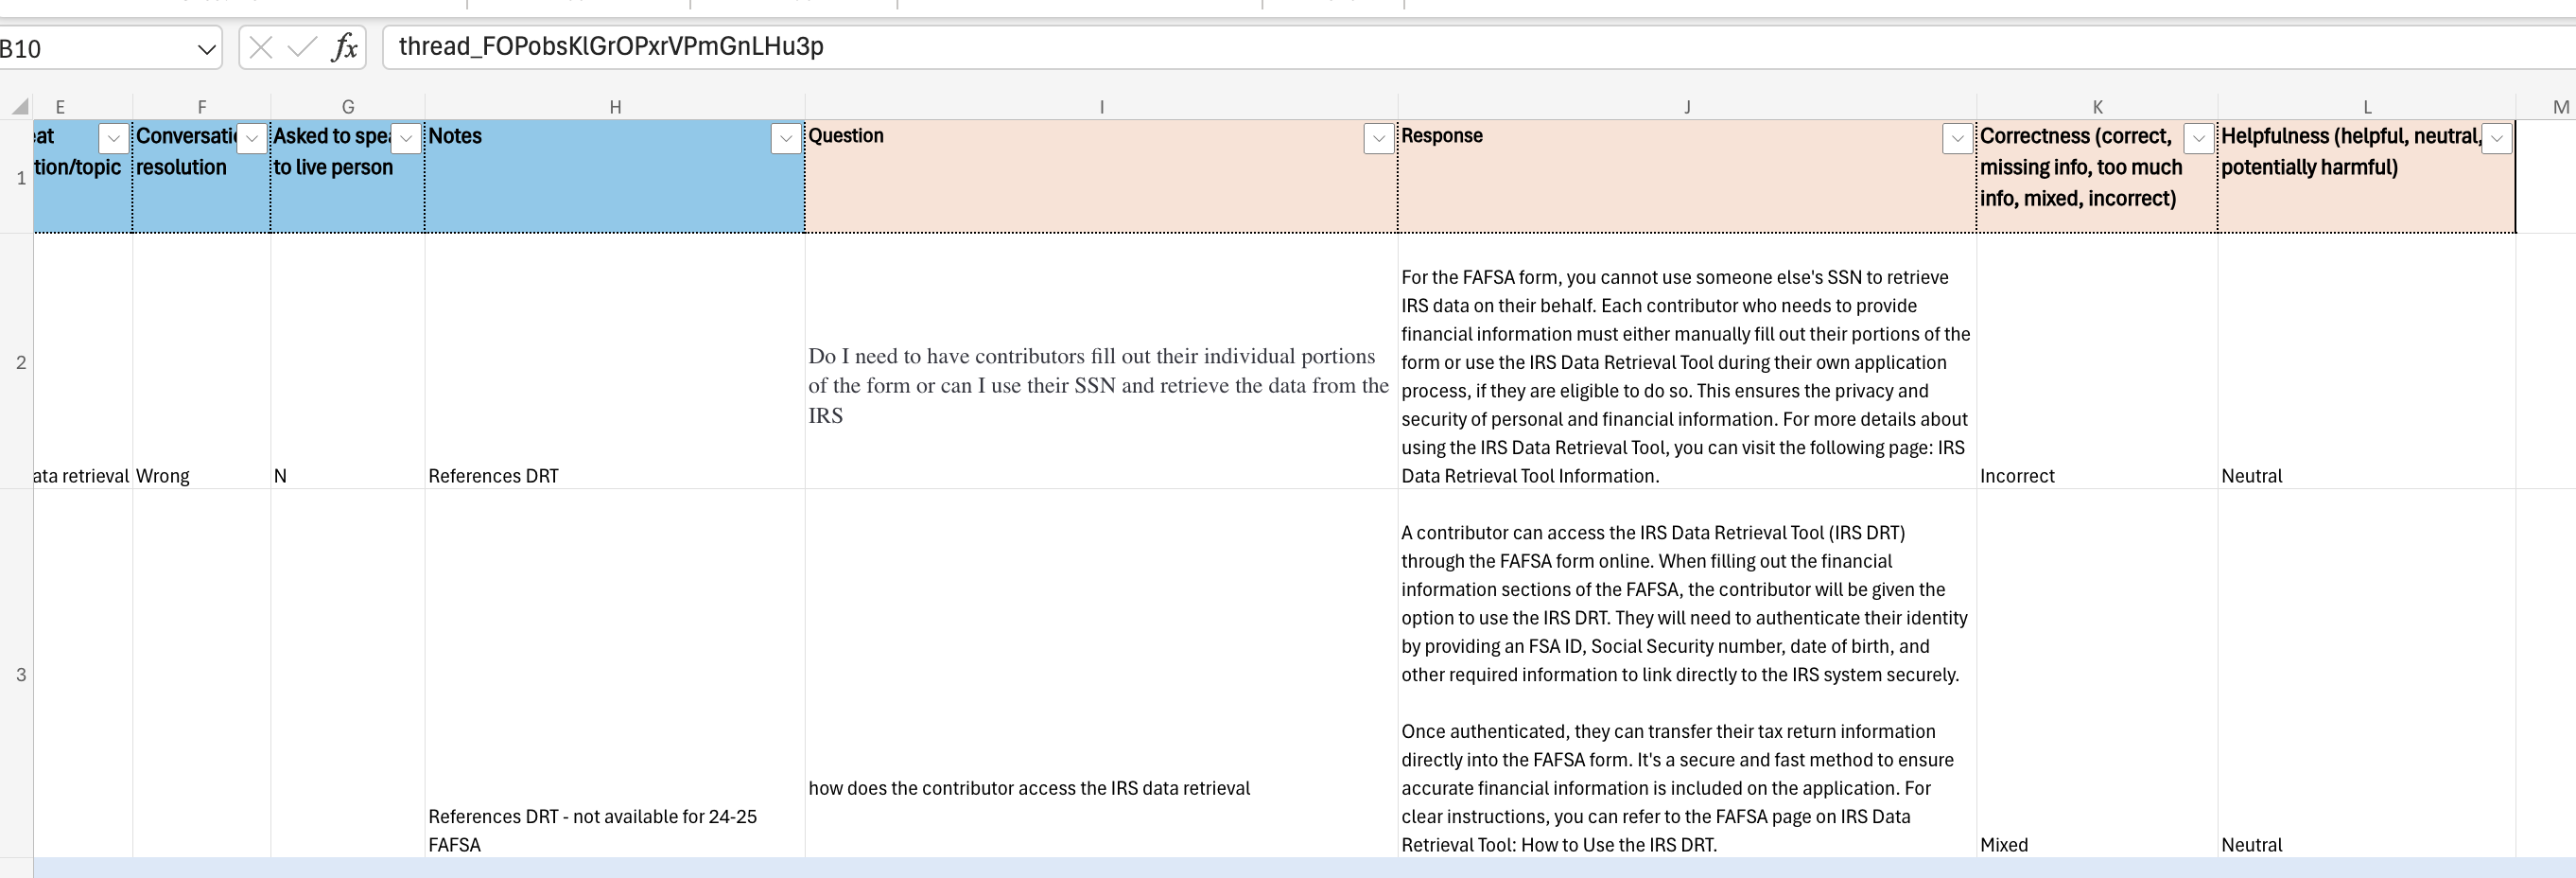The image size is (2576, 878).
Task: Open the Notes column filter dropdown
Action: pyautogui.click(x=786, y=138)
